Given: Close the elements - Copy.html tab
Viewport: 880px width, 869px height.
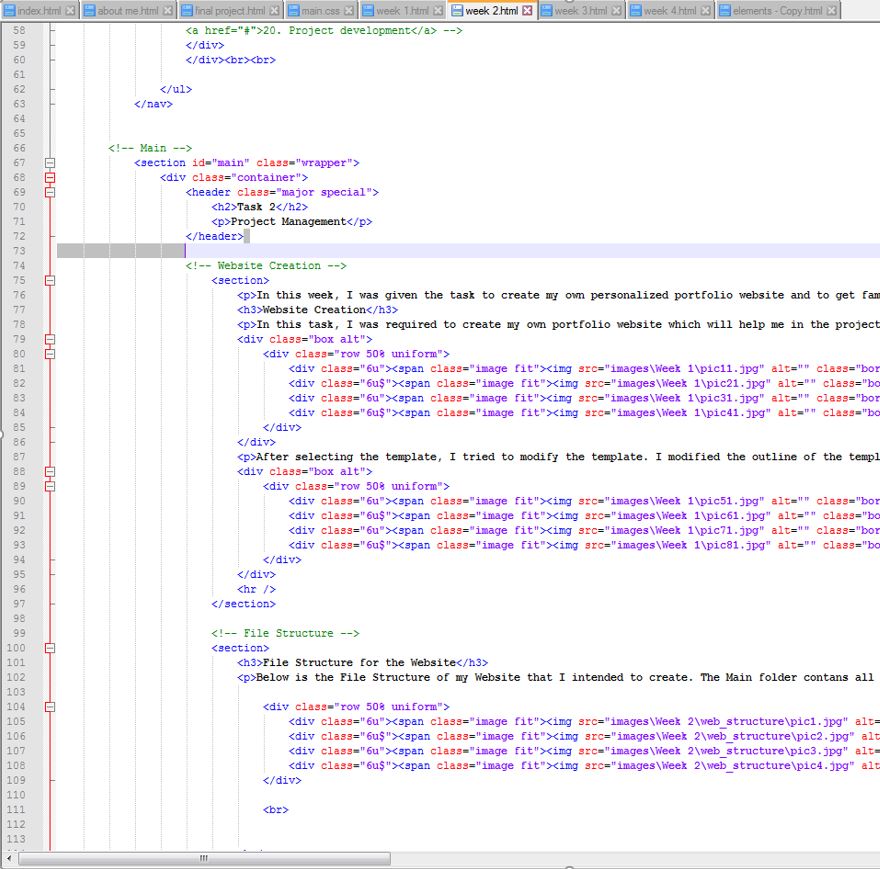Looking at the screenshot, I should pos(832,11).
